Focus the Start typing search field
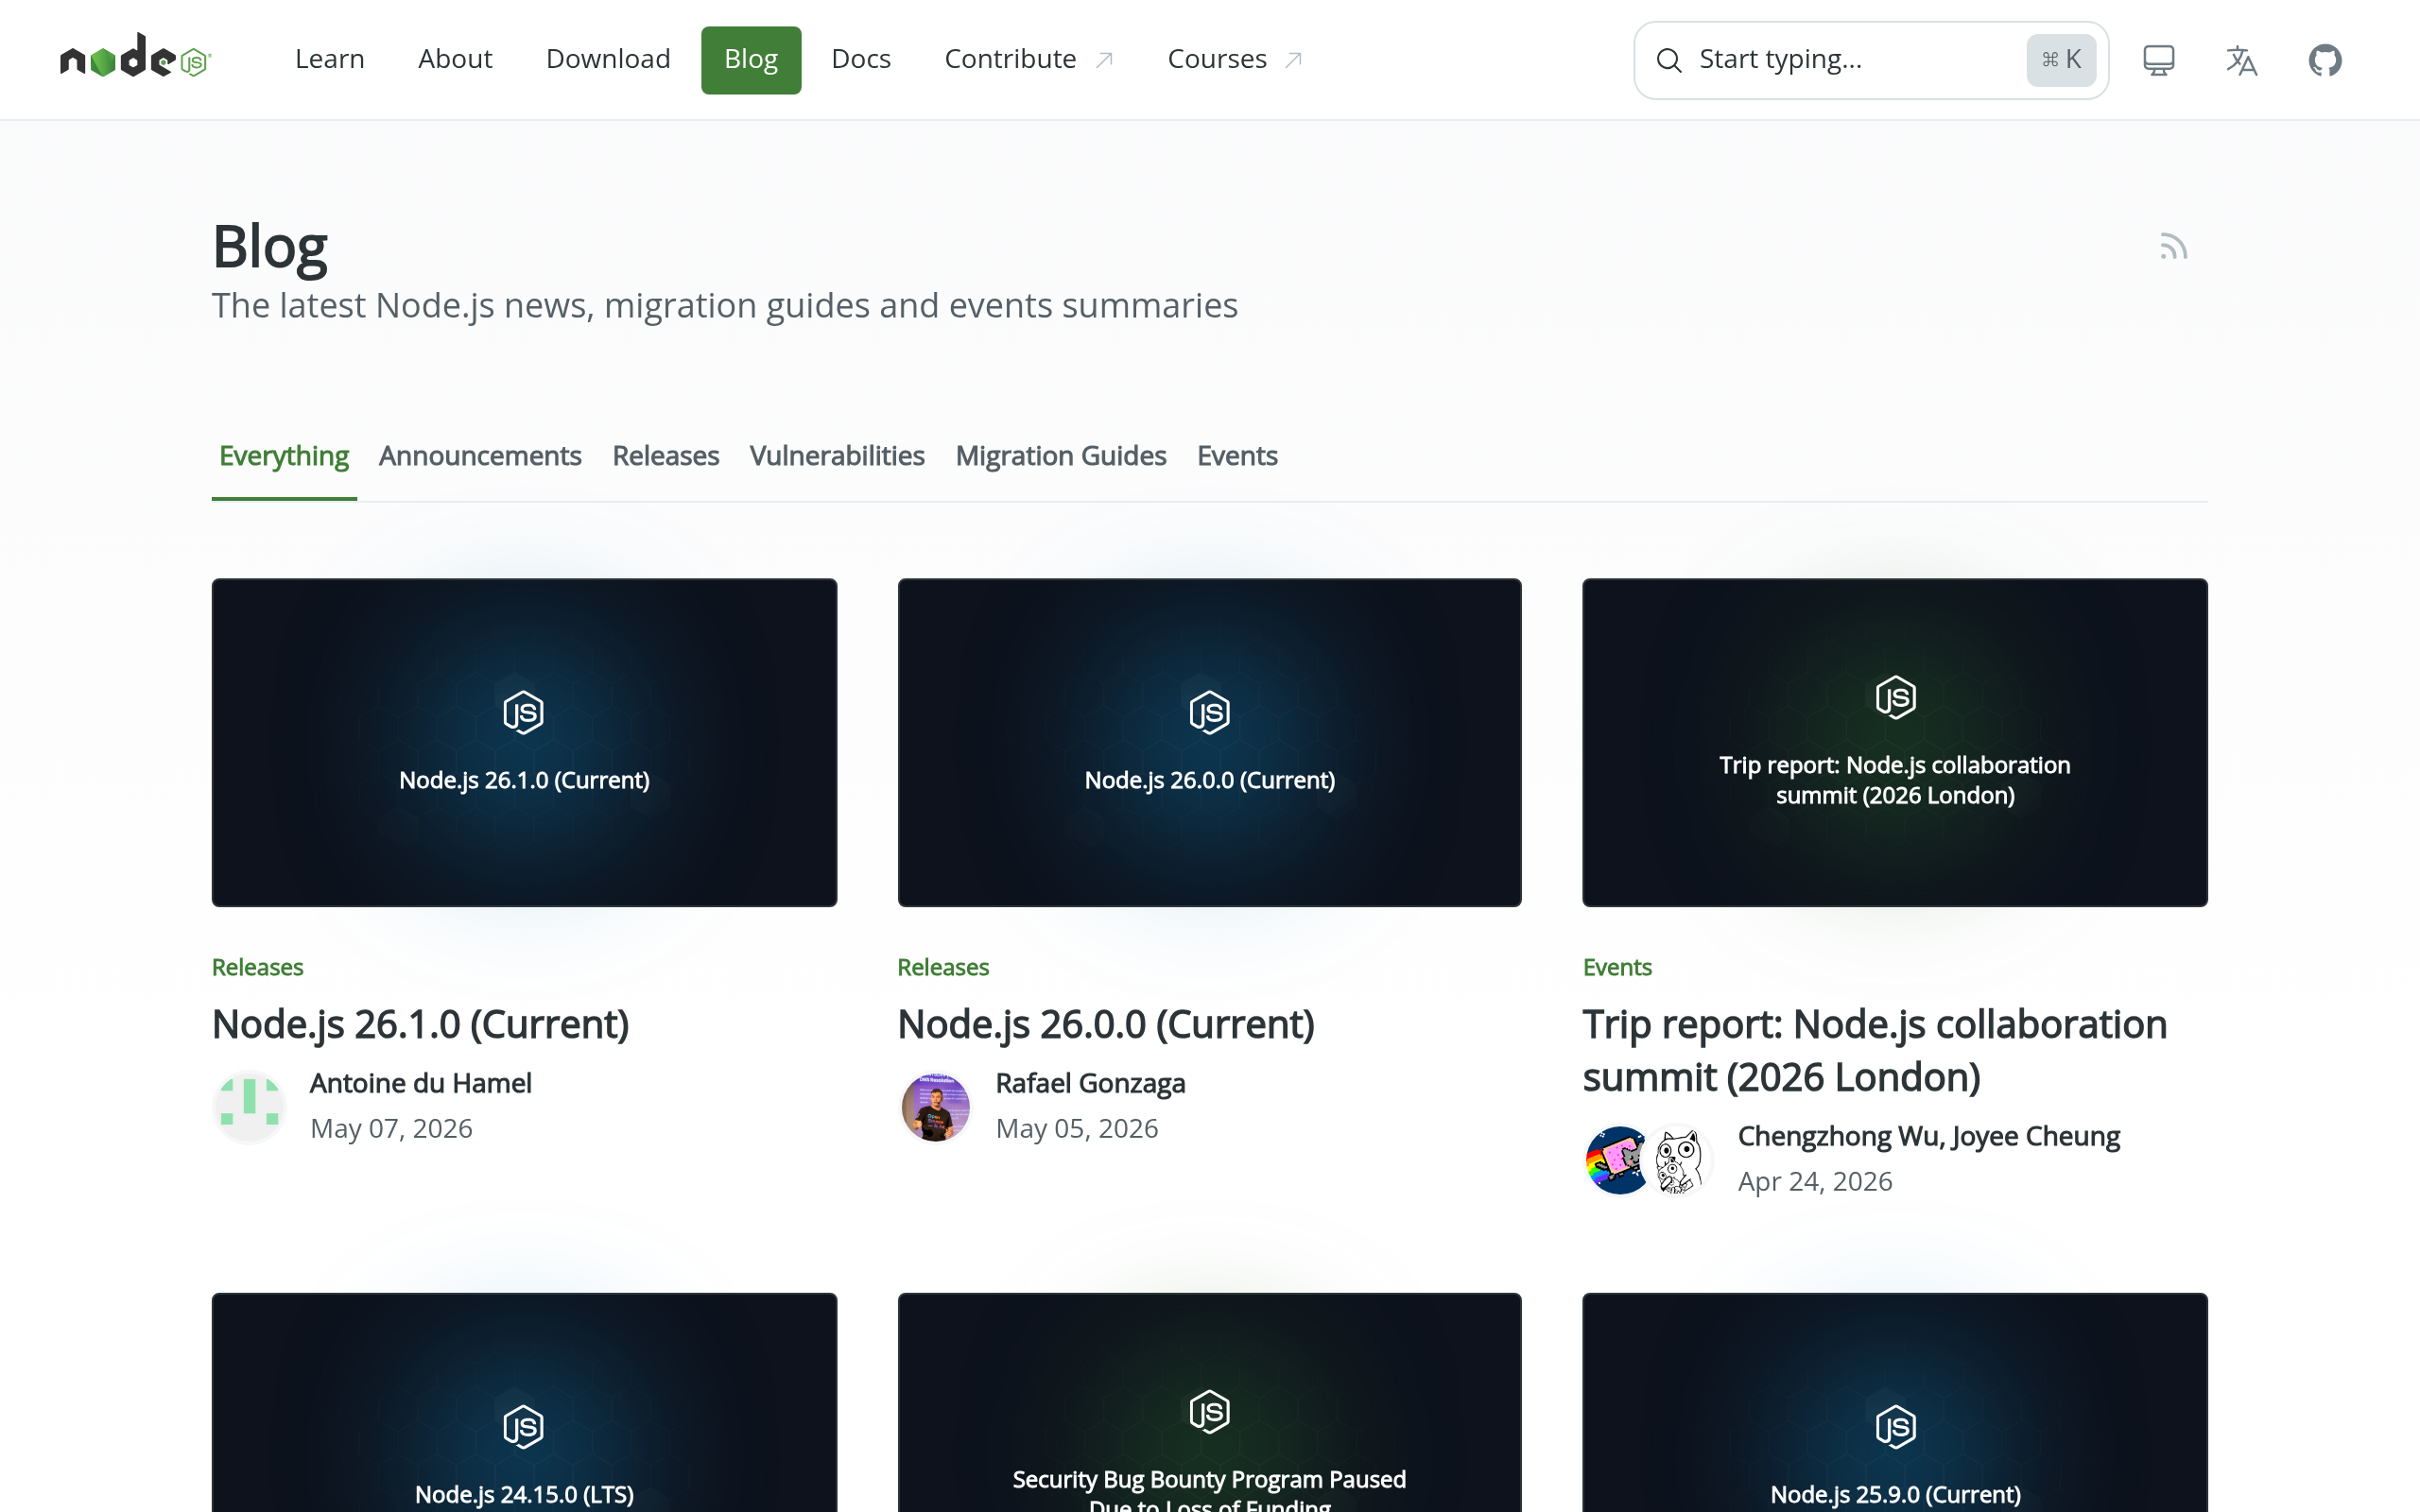2420x1512 pixels. 1870,60
